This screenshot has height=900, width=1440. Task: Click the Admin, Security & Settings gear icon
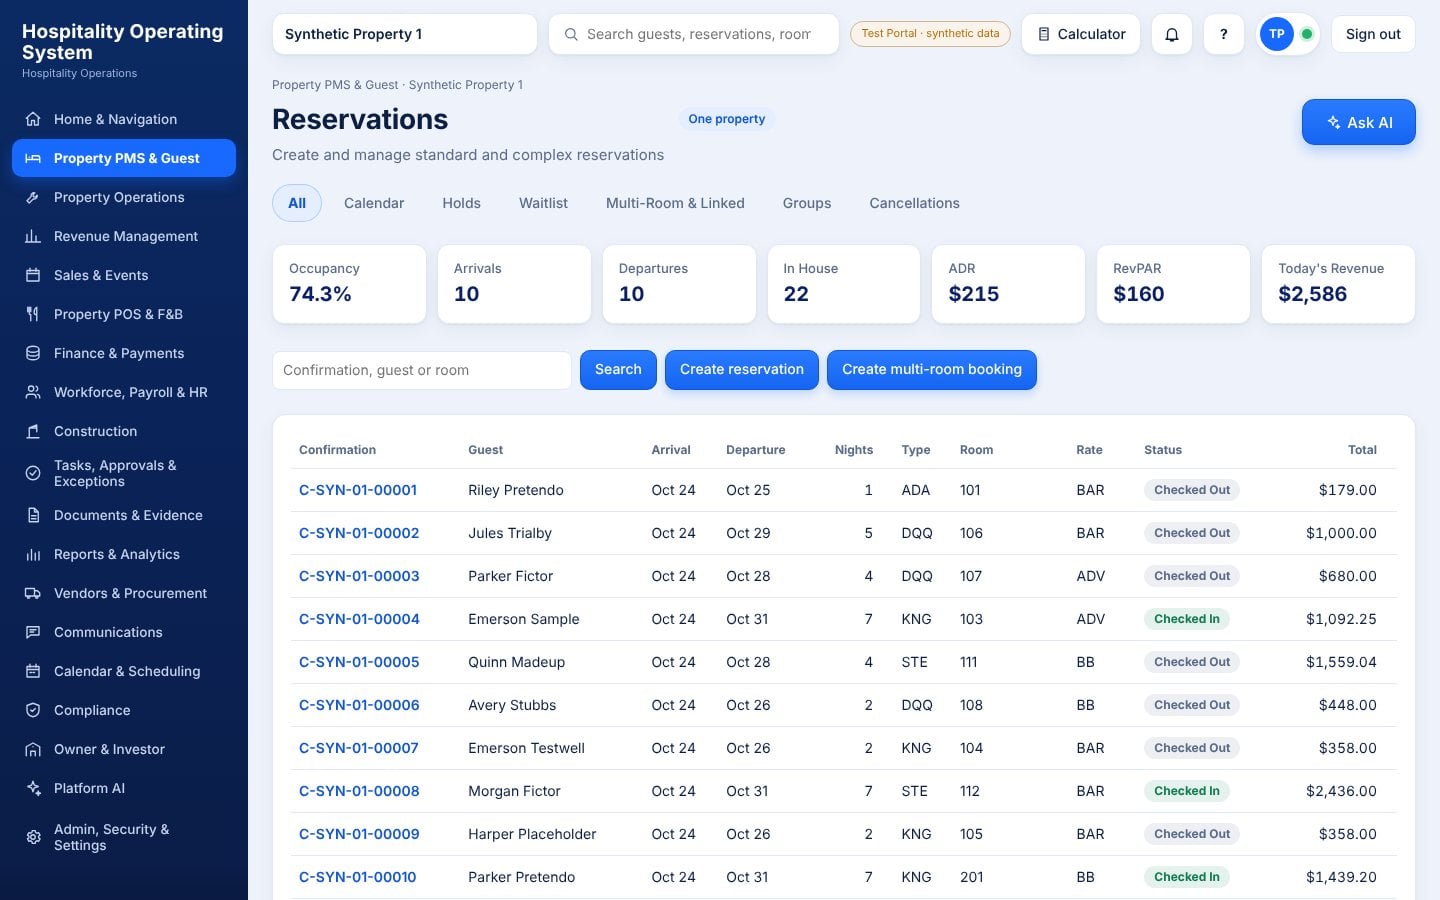point(33,837)
